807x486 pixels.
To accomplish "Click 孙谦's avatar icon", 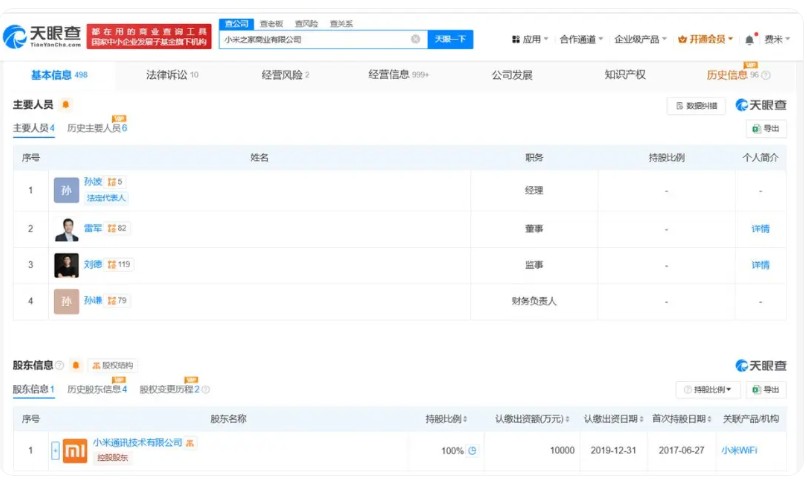I will coord(66,301).
